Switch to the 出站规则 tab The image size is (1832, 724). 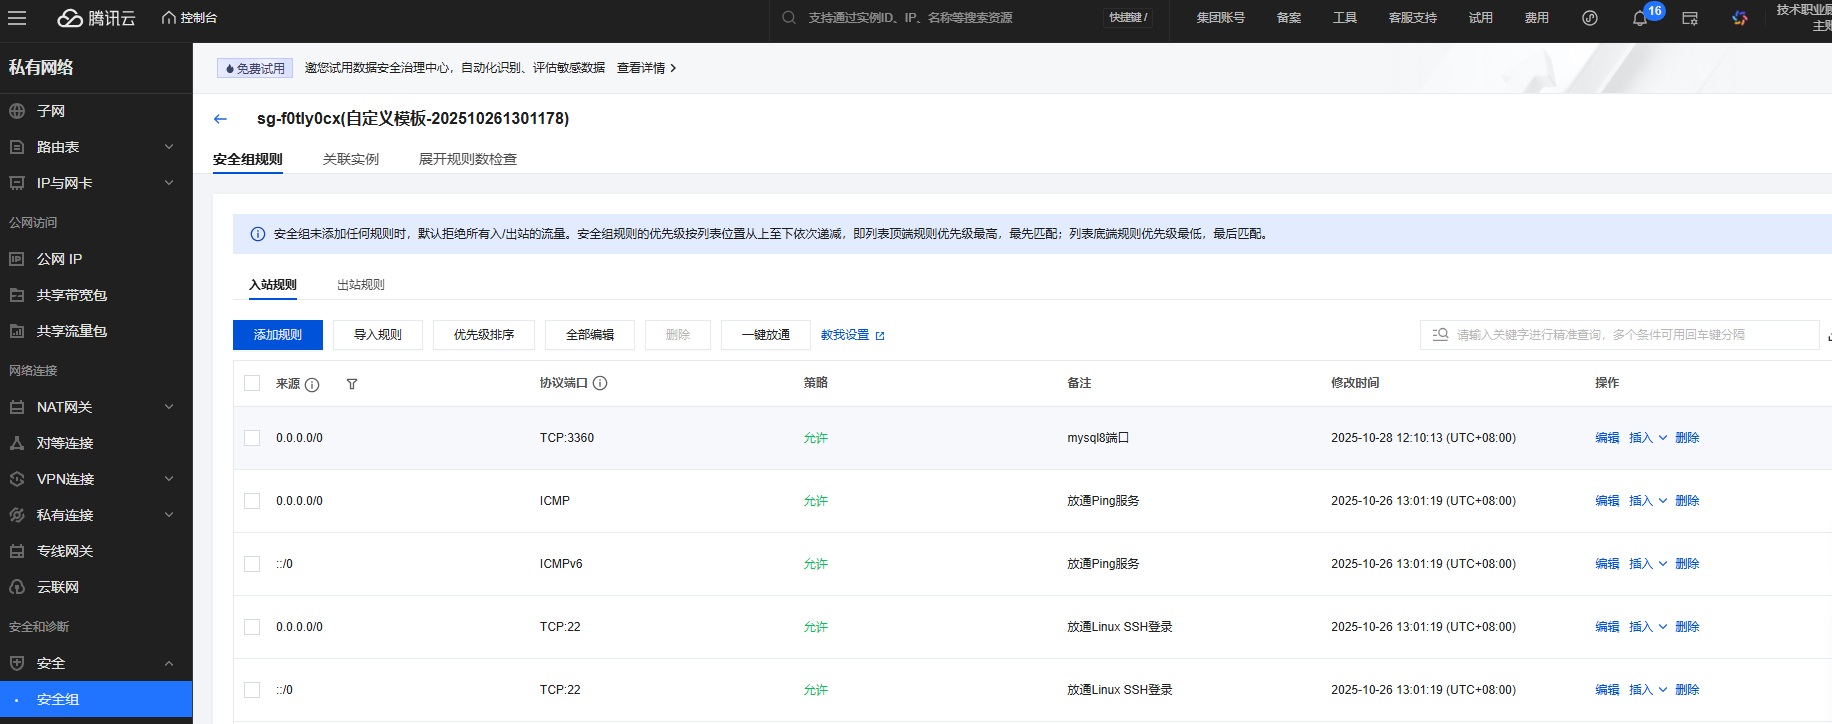361,285
